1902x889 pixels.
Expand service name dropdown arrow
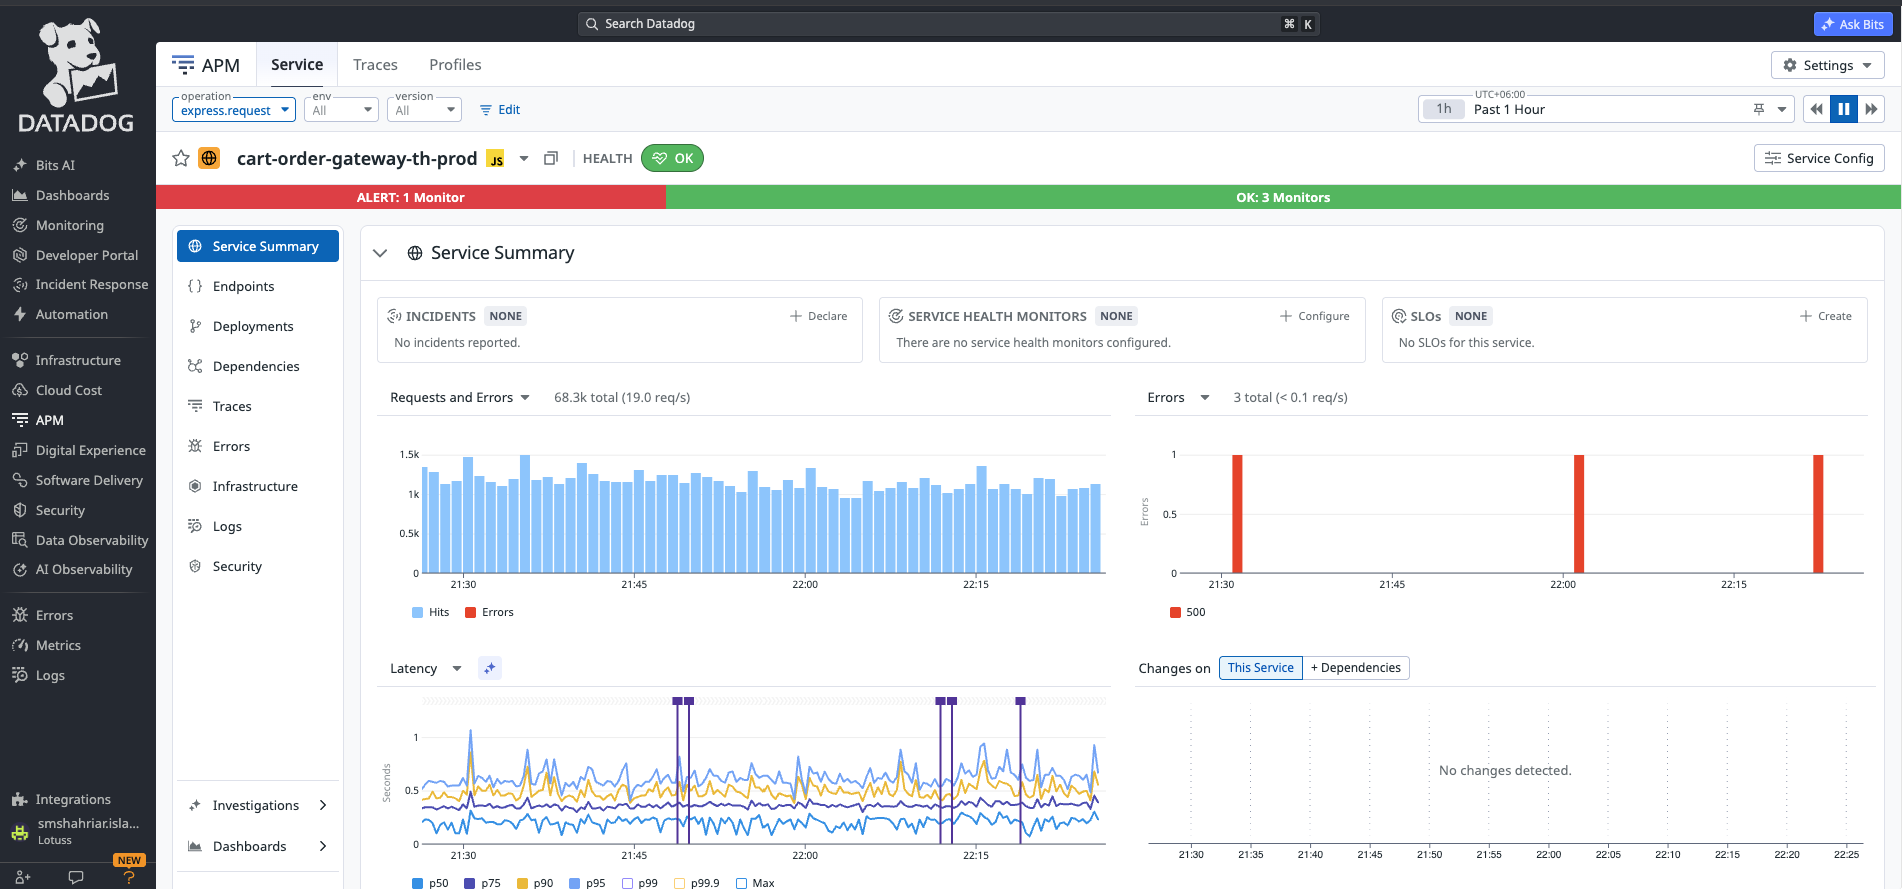(x=523, y=158)
